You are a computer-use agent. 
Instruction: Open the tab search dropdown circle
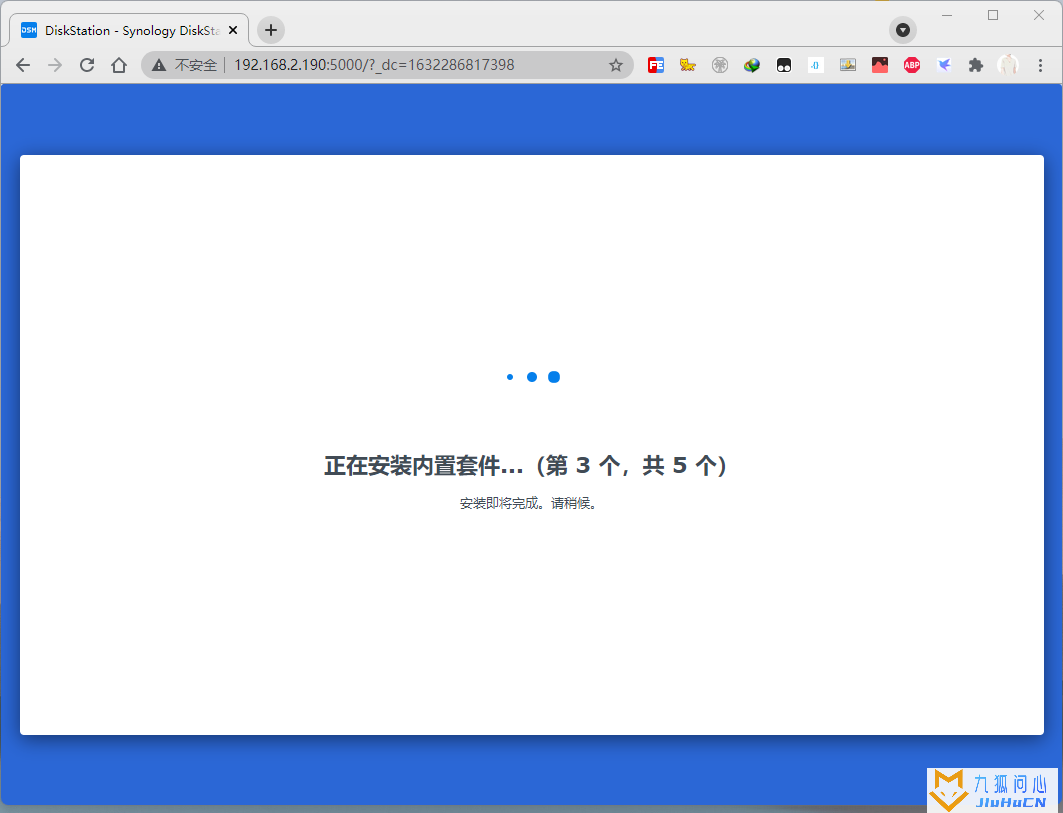tap(903, 30)
